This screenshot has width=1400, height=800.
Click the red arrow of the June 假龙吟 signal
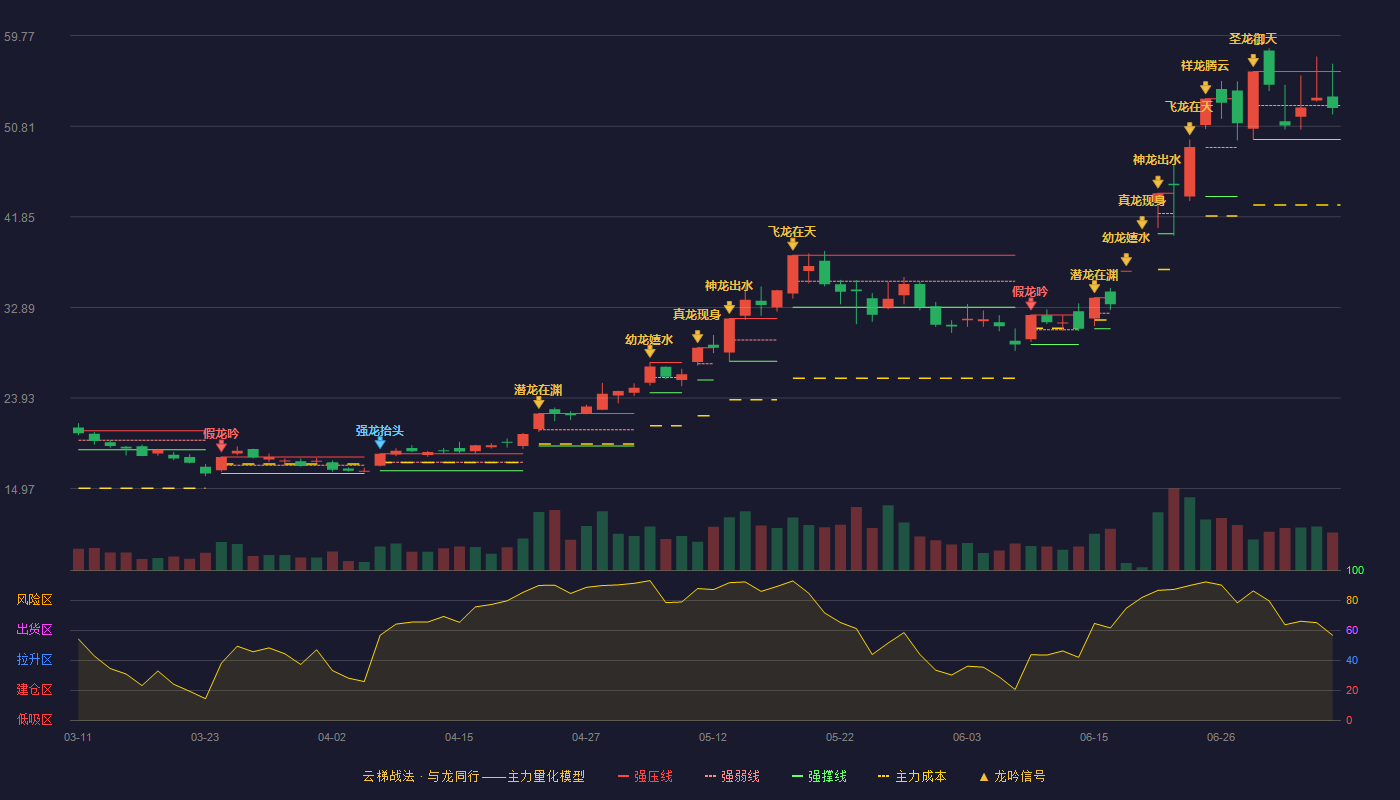point(1030,304)
